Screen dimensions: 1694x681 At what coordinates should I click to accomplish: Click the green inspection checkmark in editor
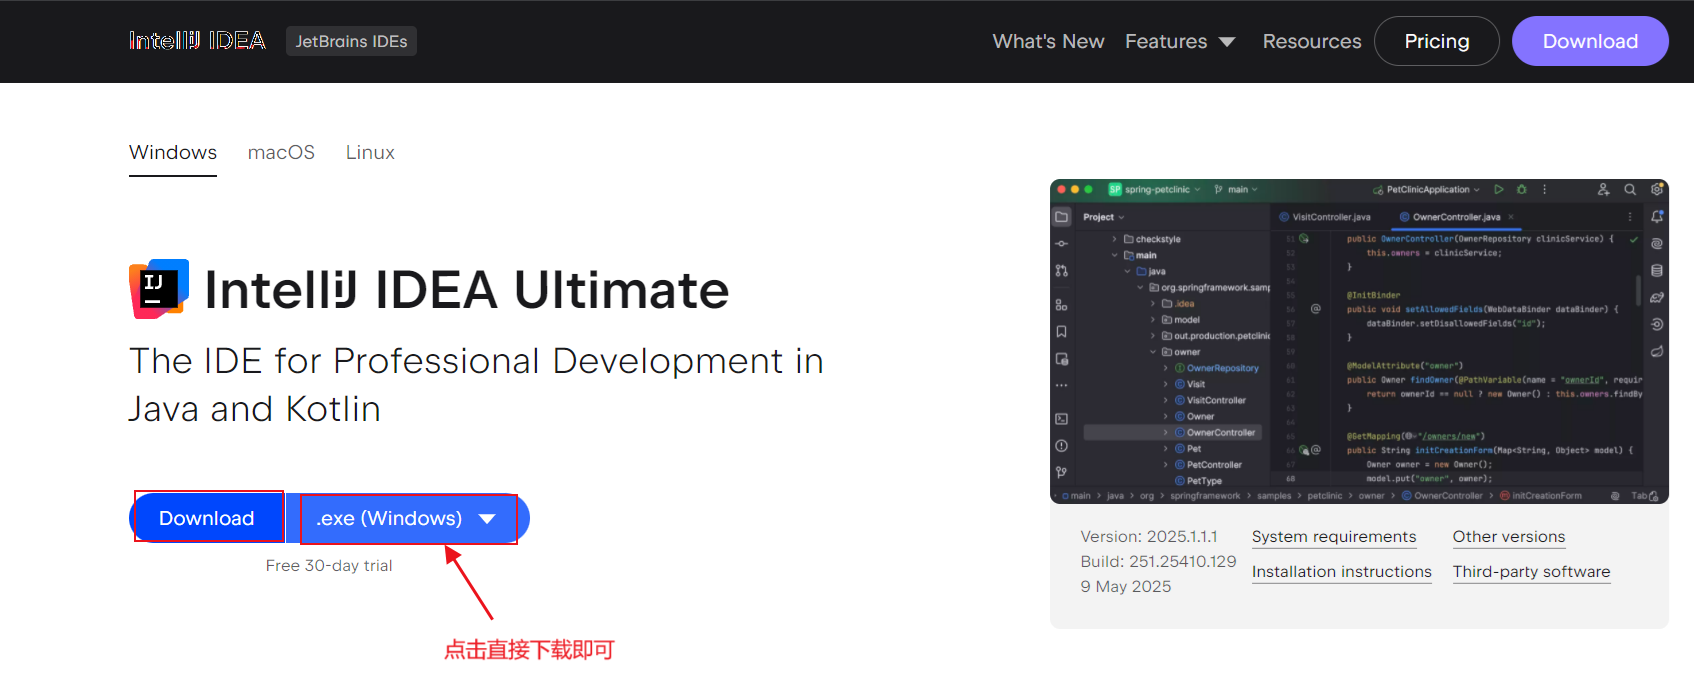click(x=1634, y=239)
